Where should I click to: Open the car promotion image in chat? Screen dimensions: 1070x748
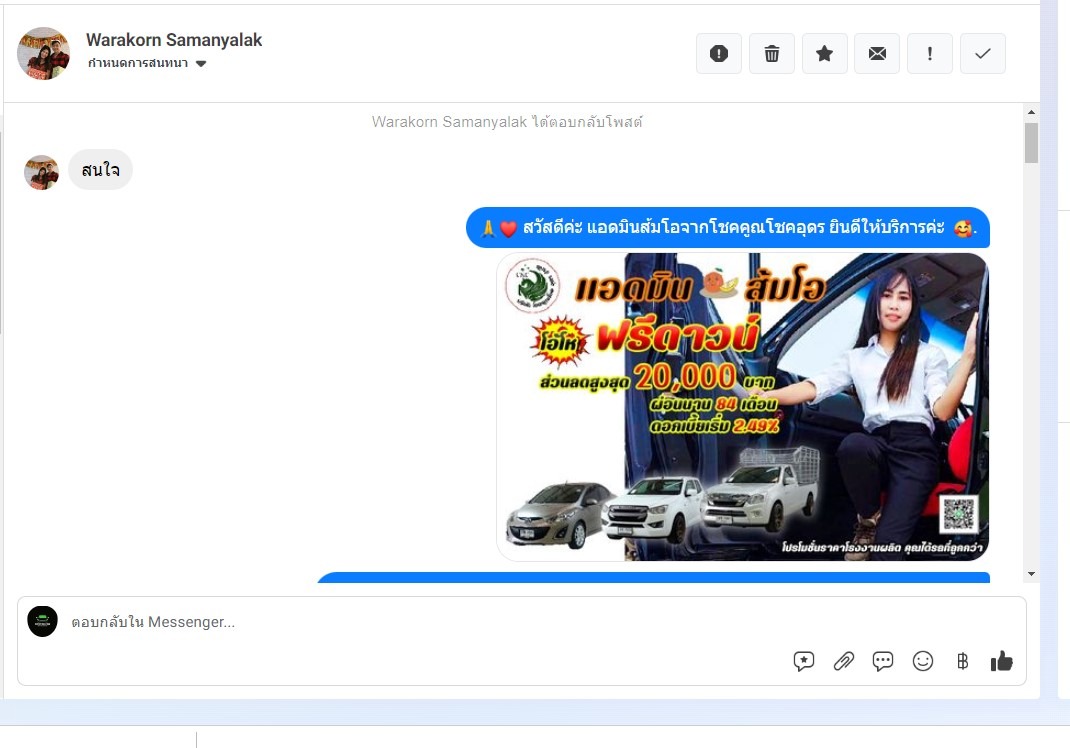click(742, 407)
